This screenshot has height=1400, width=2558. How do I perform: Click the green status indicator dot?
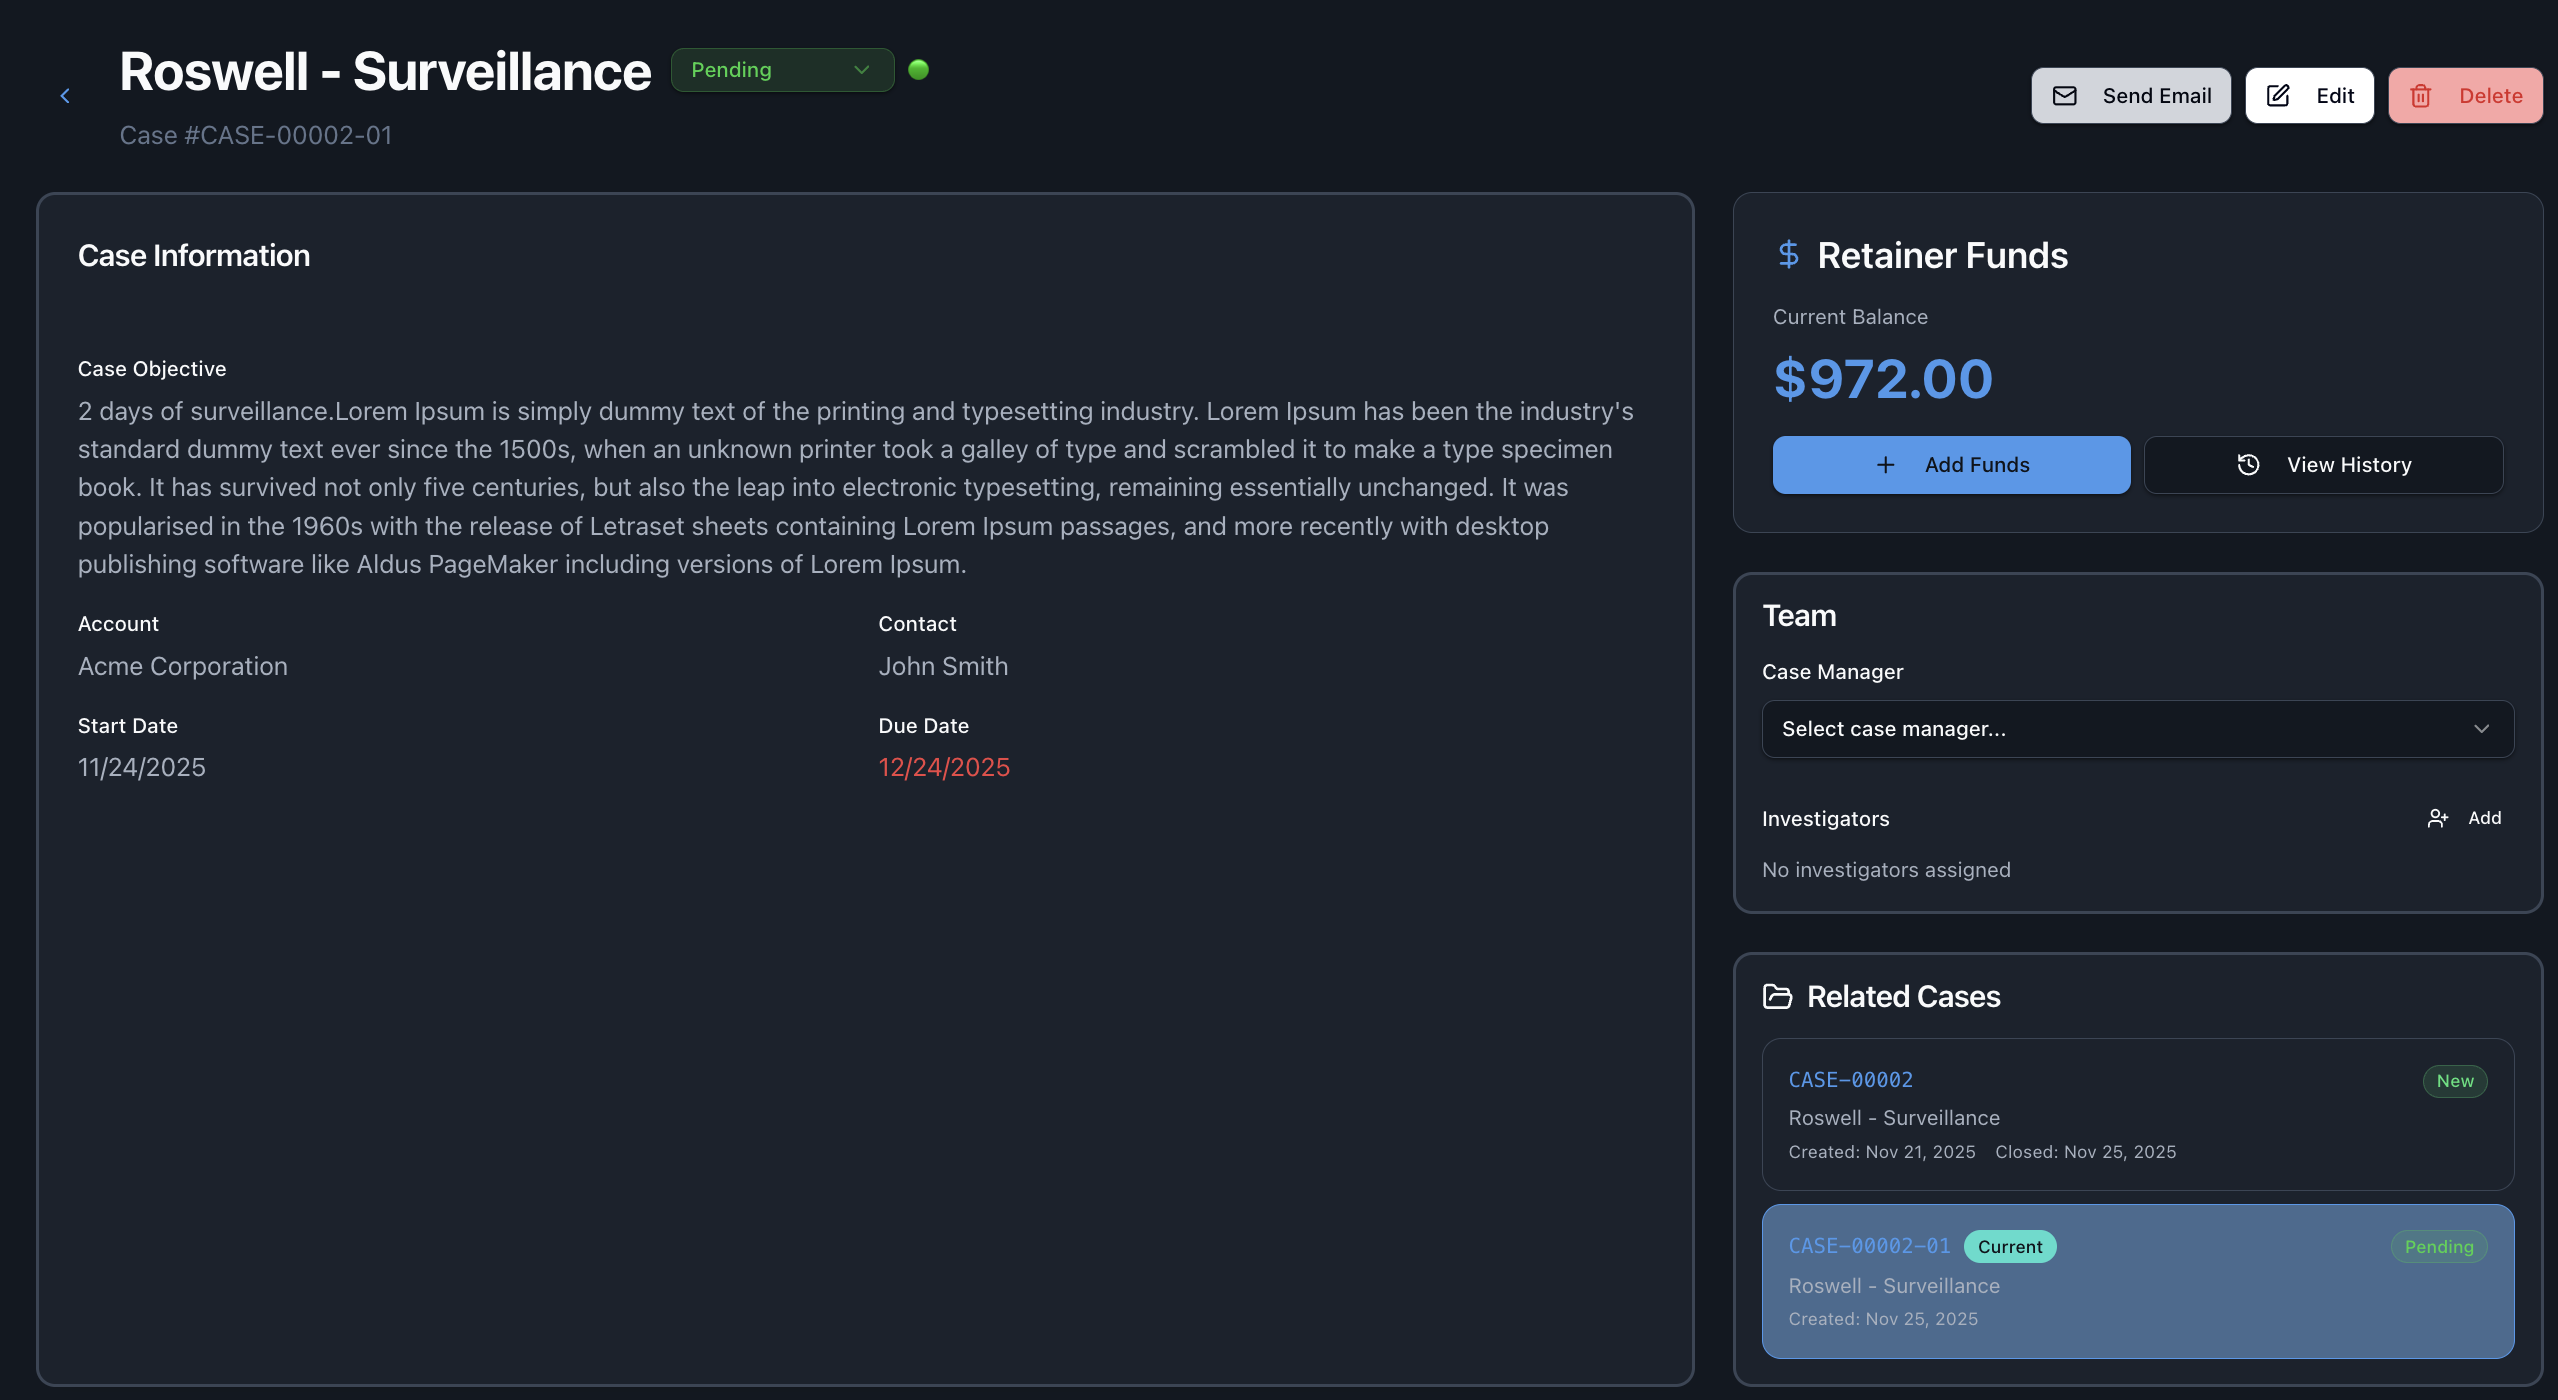tap(918, 70)
